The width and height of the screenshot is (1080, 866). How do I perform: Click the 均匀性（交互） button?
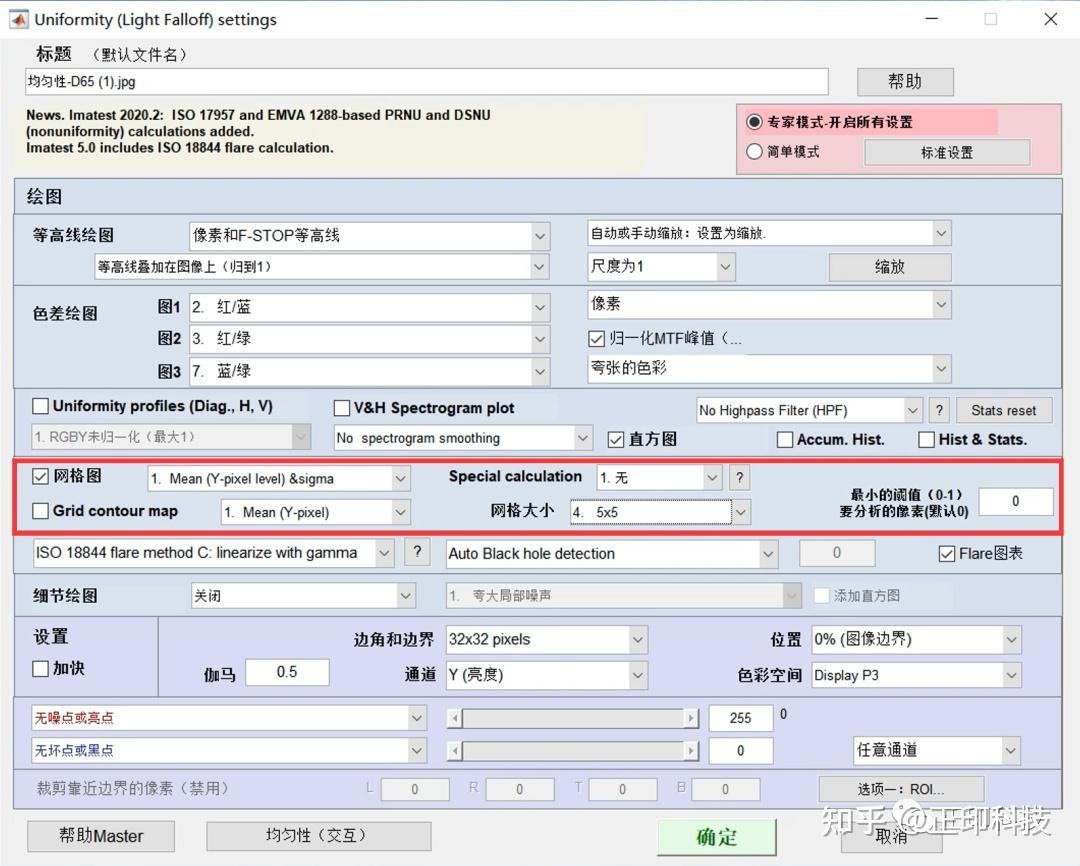(x=318, y=836)
